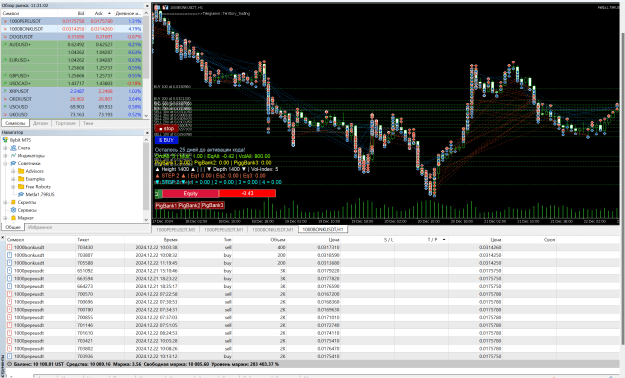The width and height of the screenshot is (625, 378).
Task: Click the balance status icon before Баланс
Action: [x=10, y=364]
